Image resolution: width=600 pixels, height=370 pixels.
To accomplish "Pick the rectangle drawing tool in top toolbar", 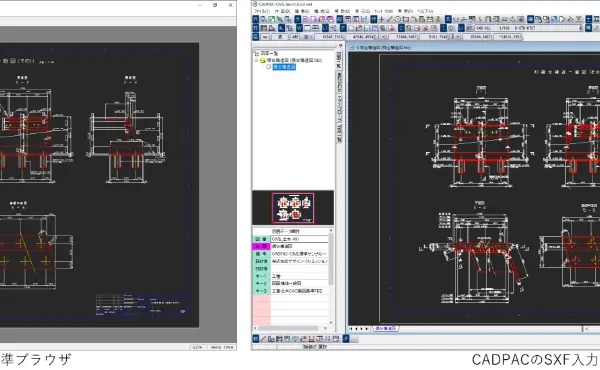I will [x=406, y=19].
